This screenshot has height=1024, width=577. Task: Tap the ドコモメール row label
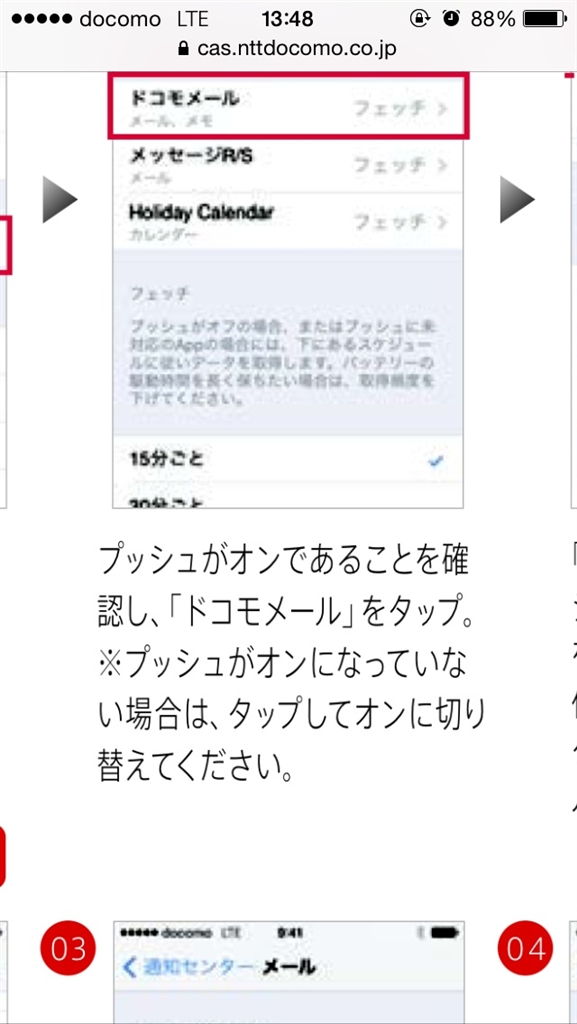coord(185,99)
